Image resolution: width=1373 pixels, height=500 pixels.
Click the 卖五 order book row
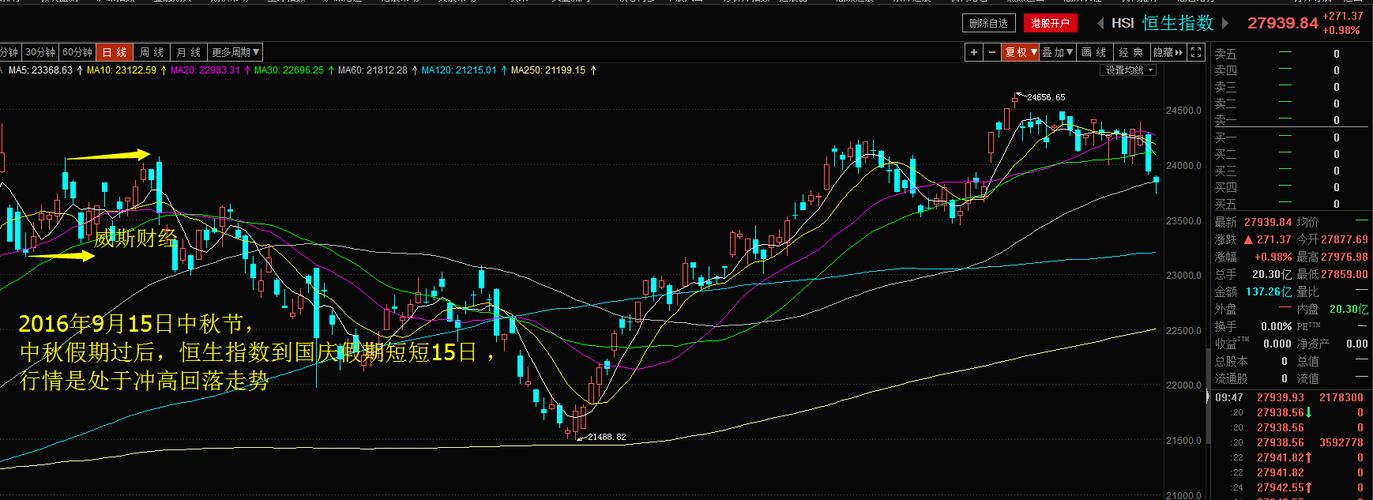click(1291, 53)
